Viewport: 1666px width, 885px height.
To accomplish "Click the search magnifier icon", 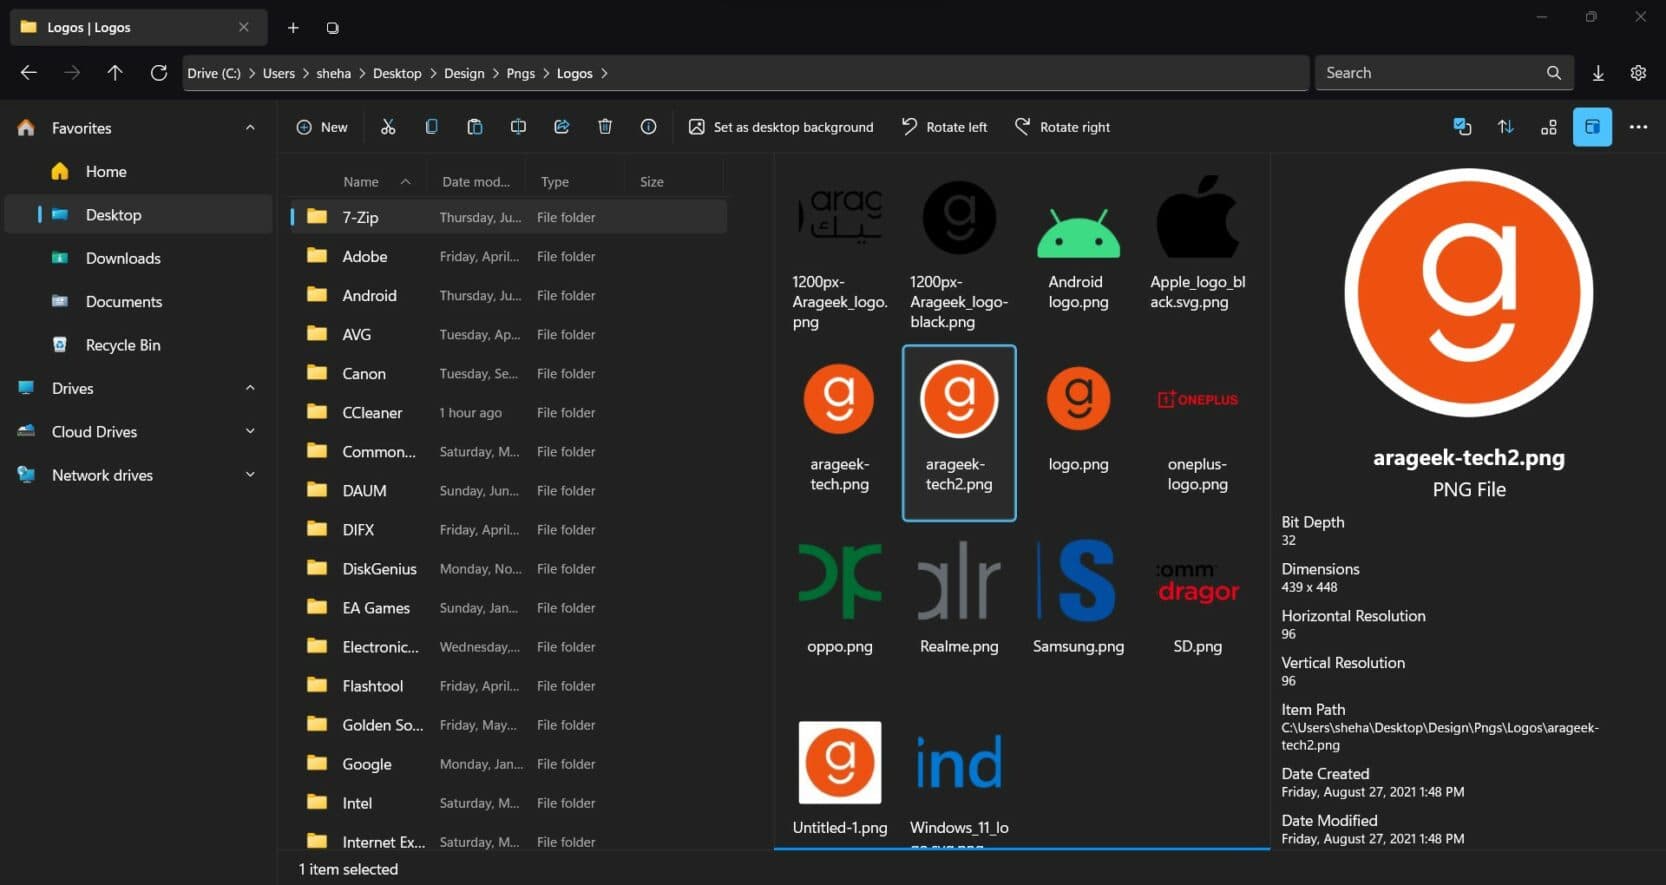I will click(1554, 73).
